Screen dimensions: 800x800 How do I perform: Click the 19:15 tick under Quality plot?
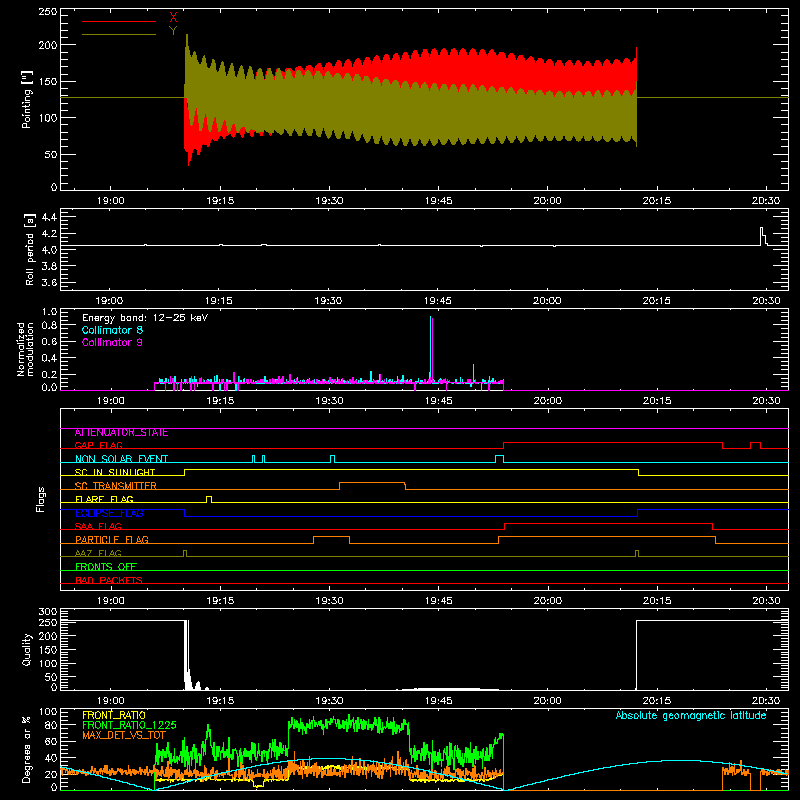220,701
